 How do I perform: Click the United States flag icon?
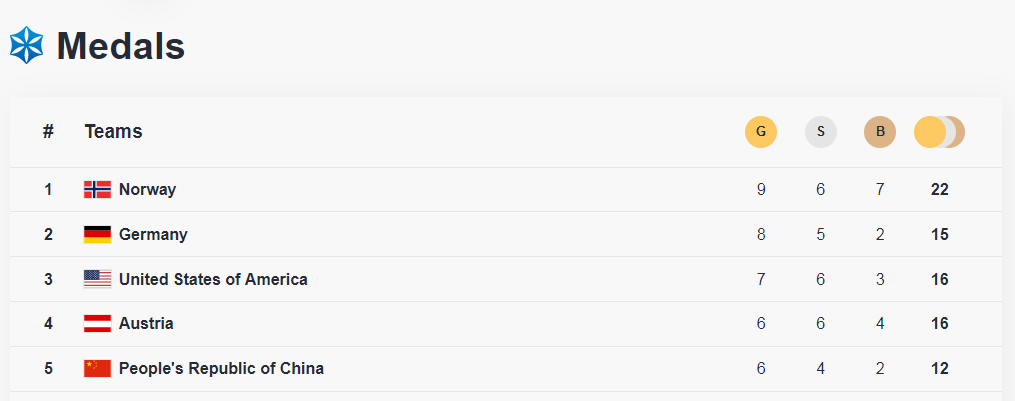(97, 280)
